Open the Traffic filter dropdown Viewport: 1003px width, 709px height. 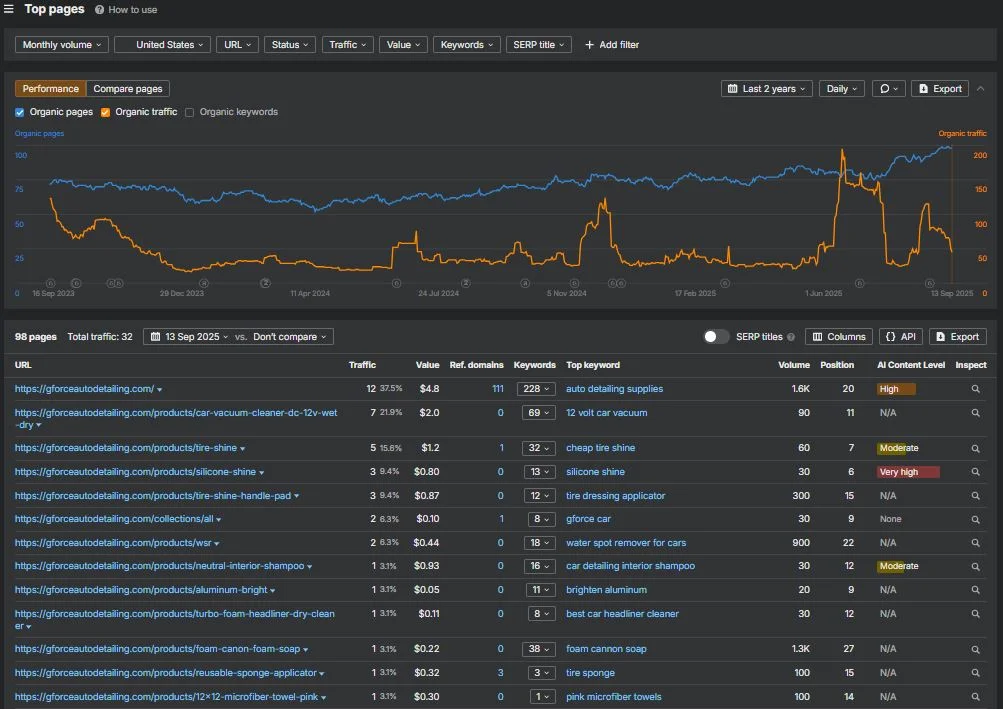click(347, 45)
